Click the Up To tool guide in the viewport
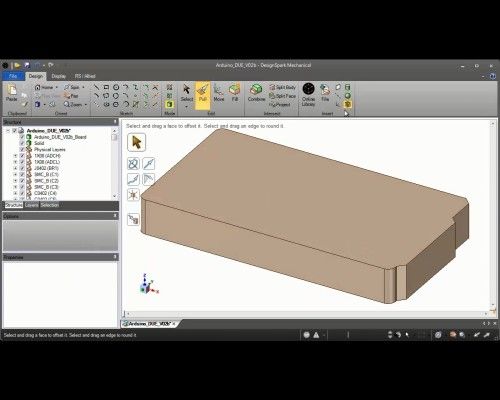The height and width of the screenshot is (400, 500). coord(133,219)
